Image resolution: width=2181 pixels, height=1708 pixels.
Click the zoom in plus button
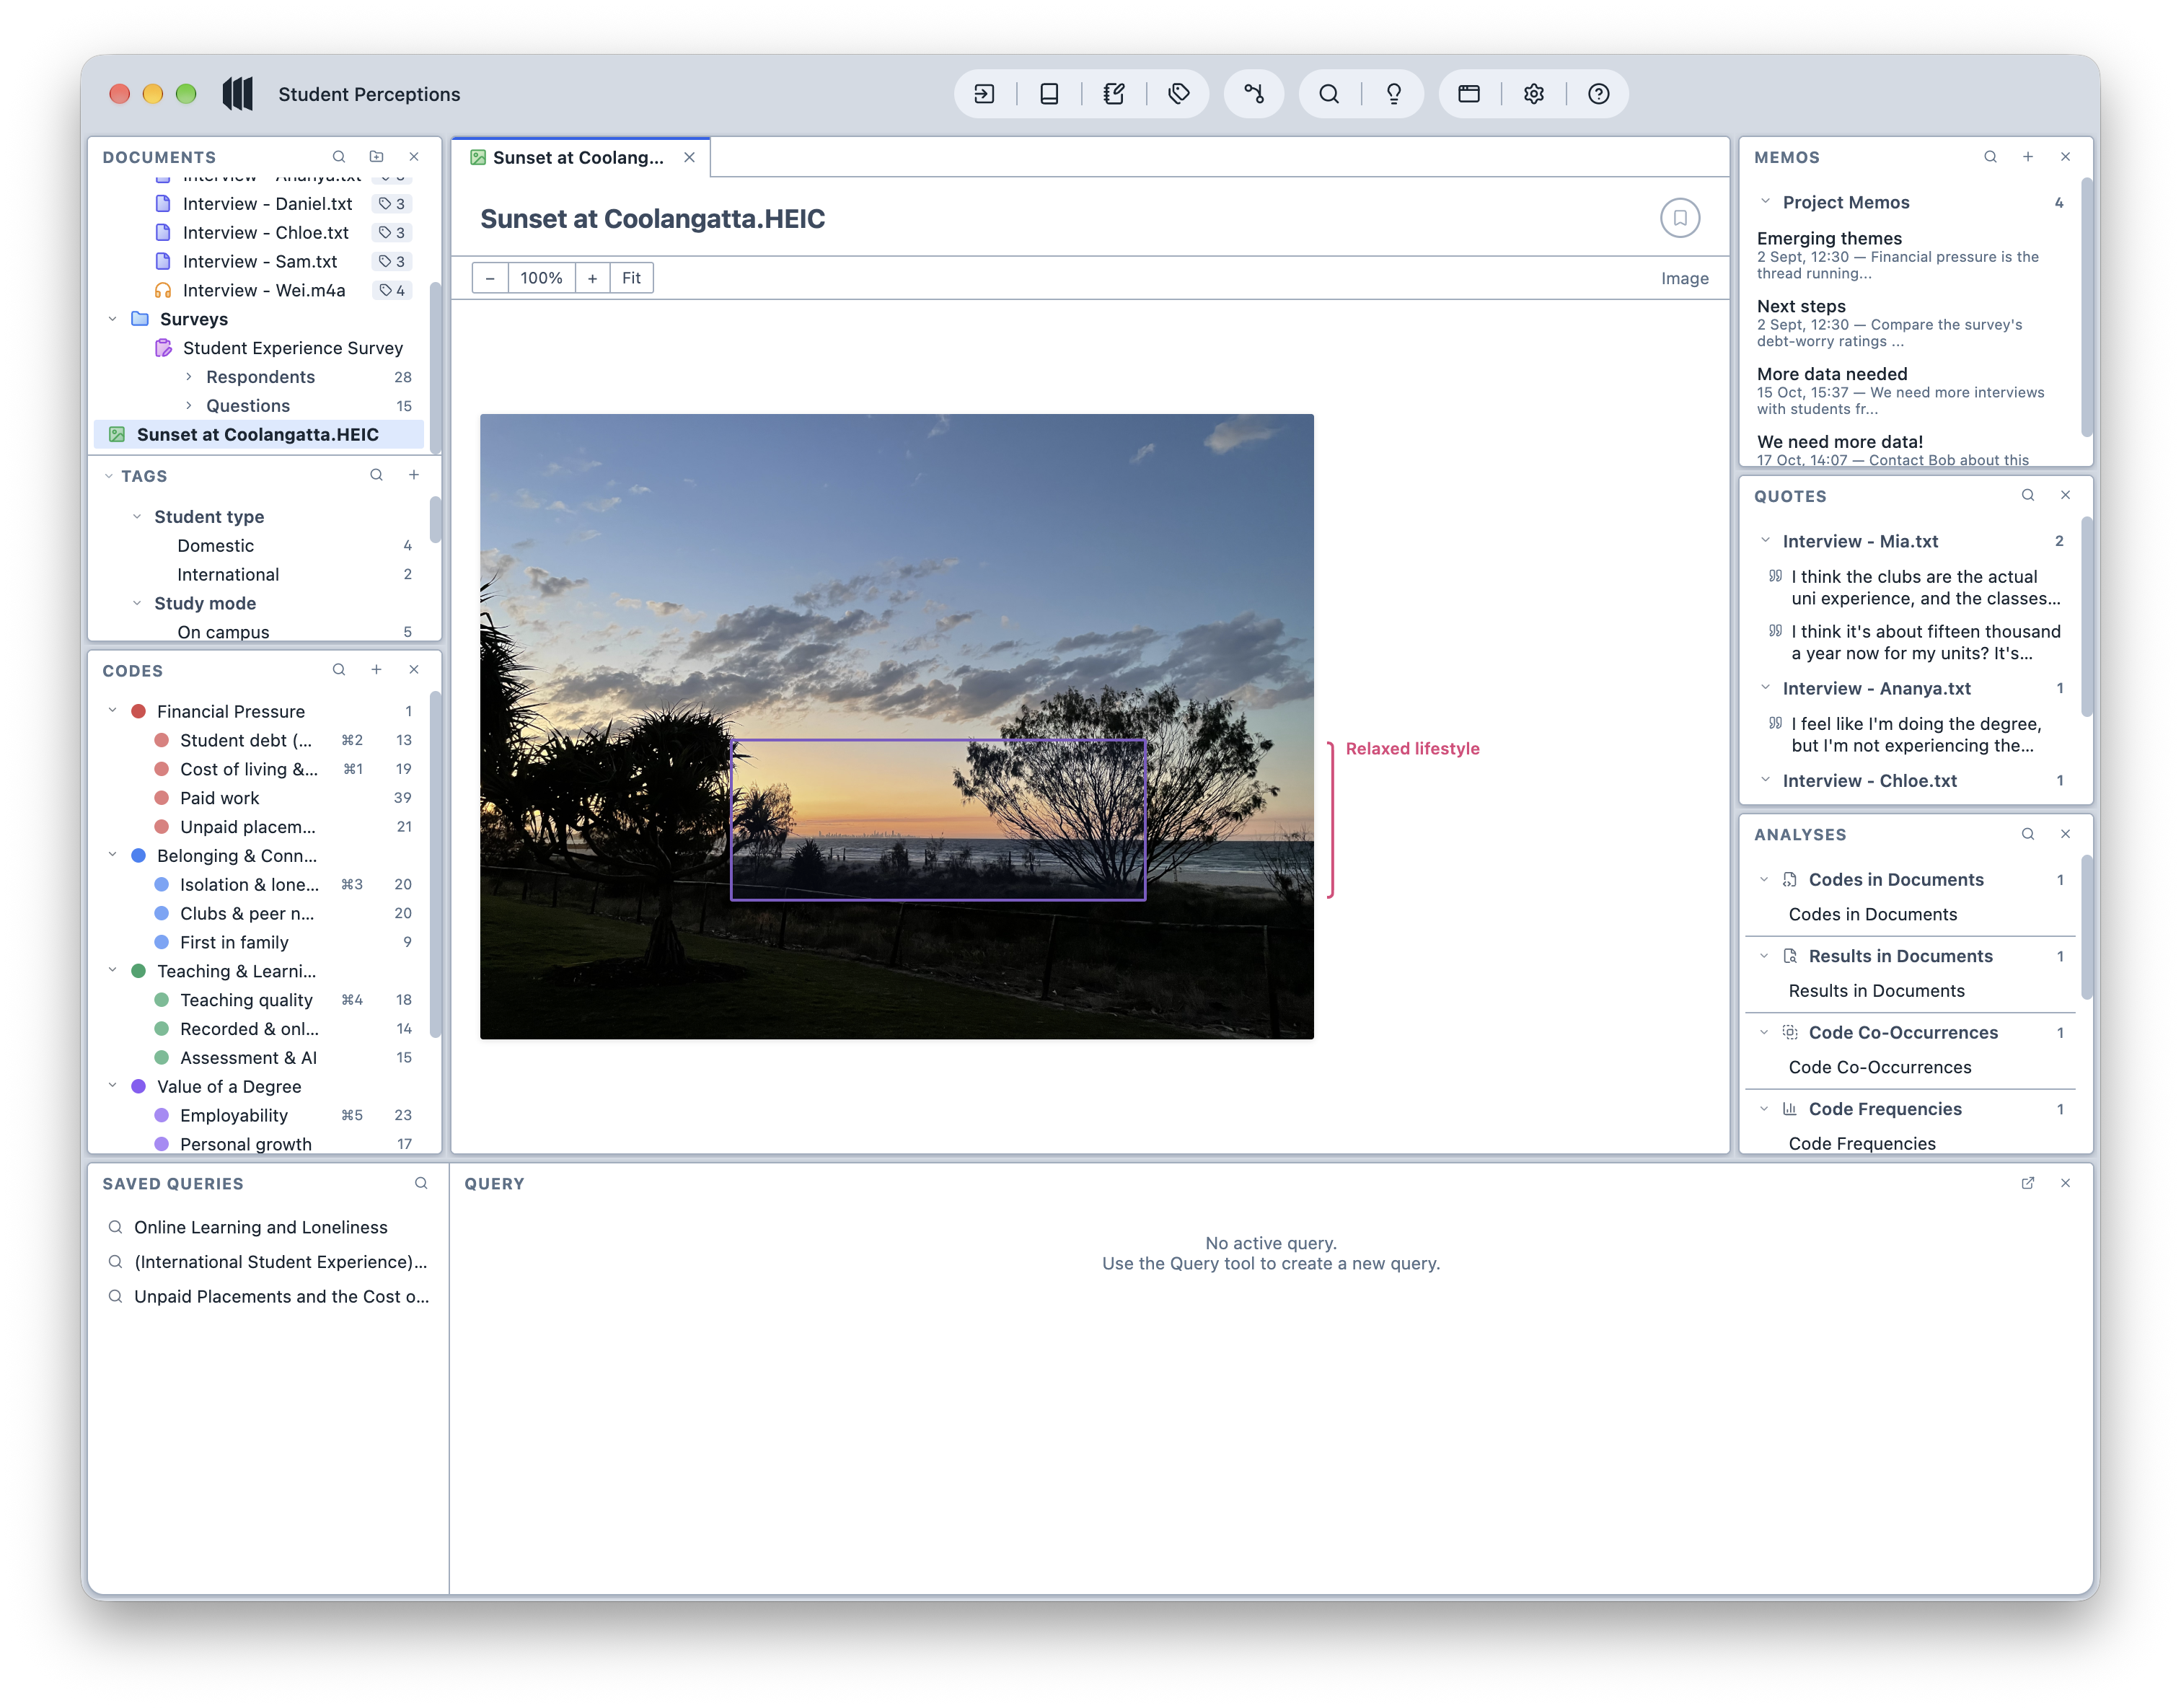click(x=593, y=278)
